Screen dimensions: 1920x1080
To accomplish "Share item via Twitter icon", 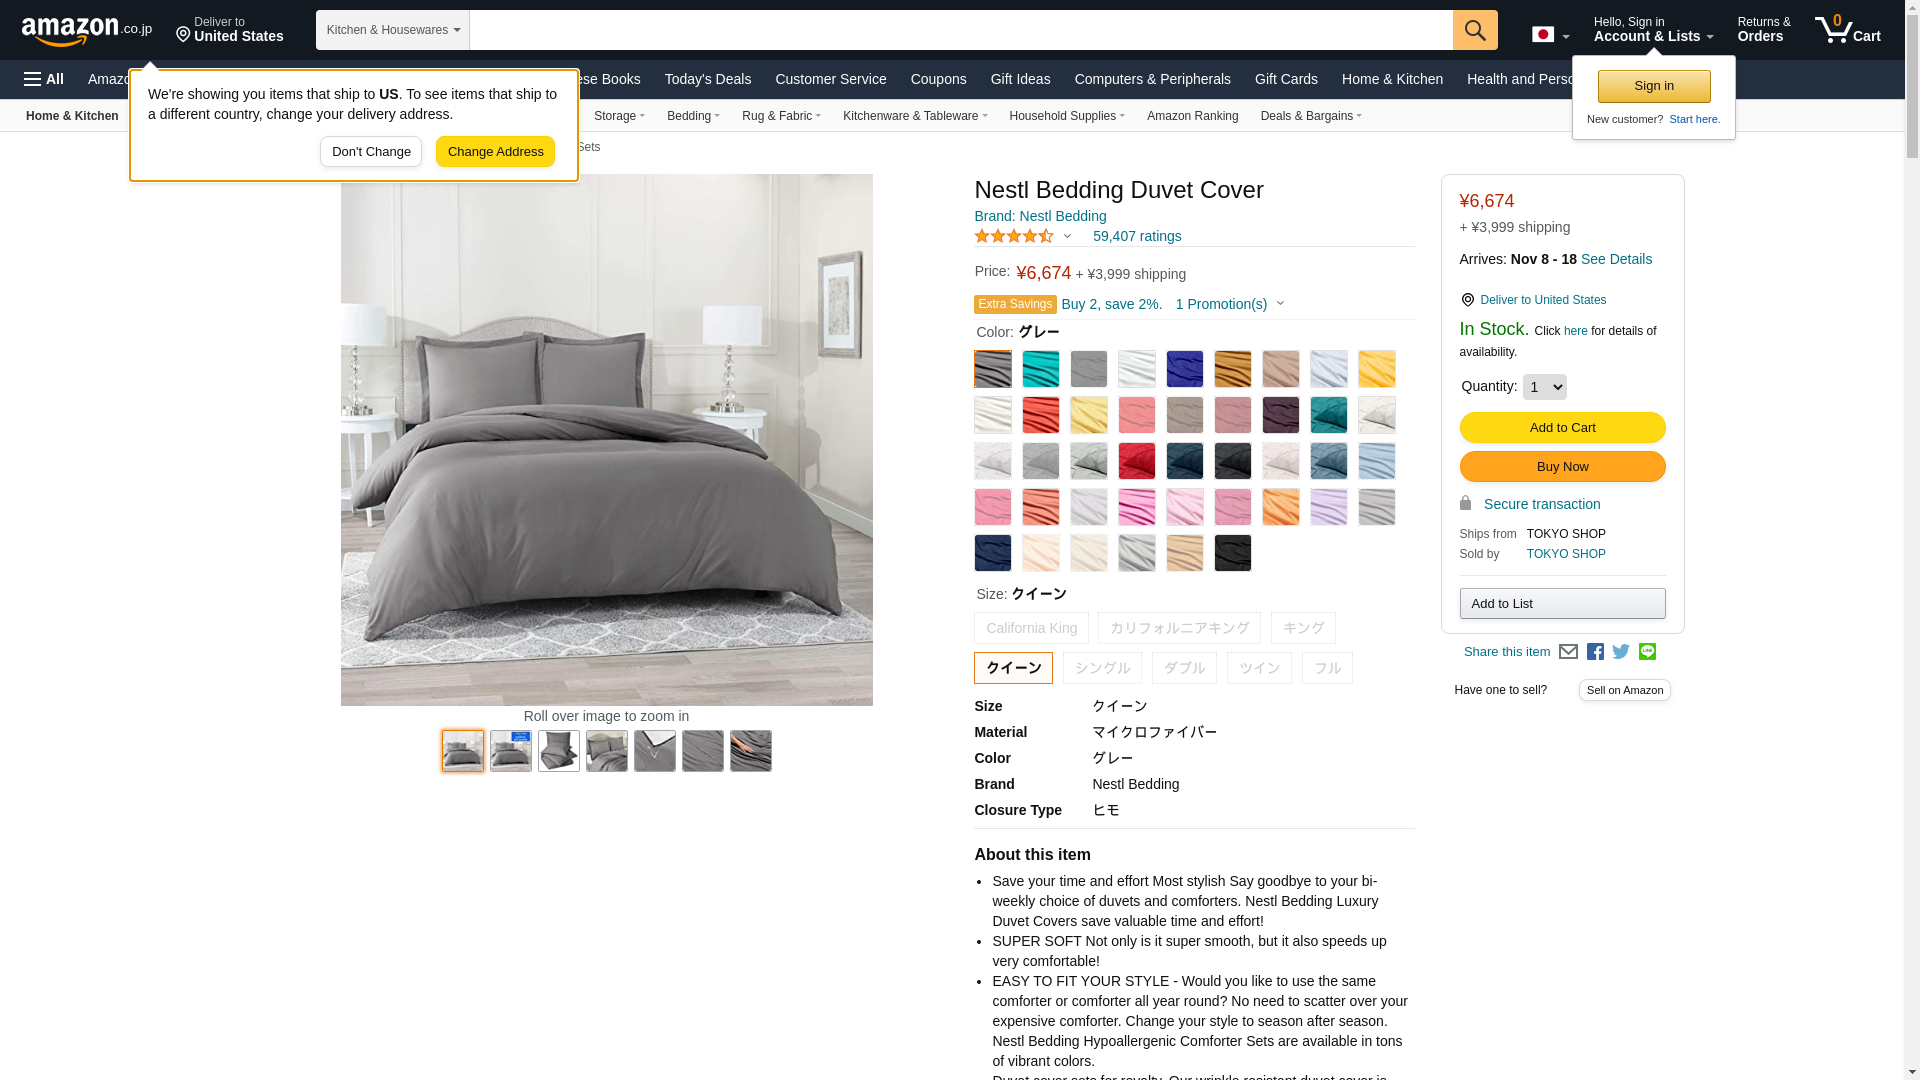I will click(x=1621, y=652).
